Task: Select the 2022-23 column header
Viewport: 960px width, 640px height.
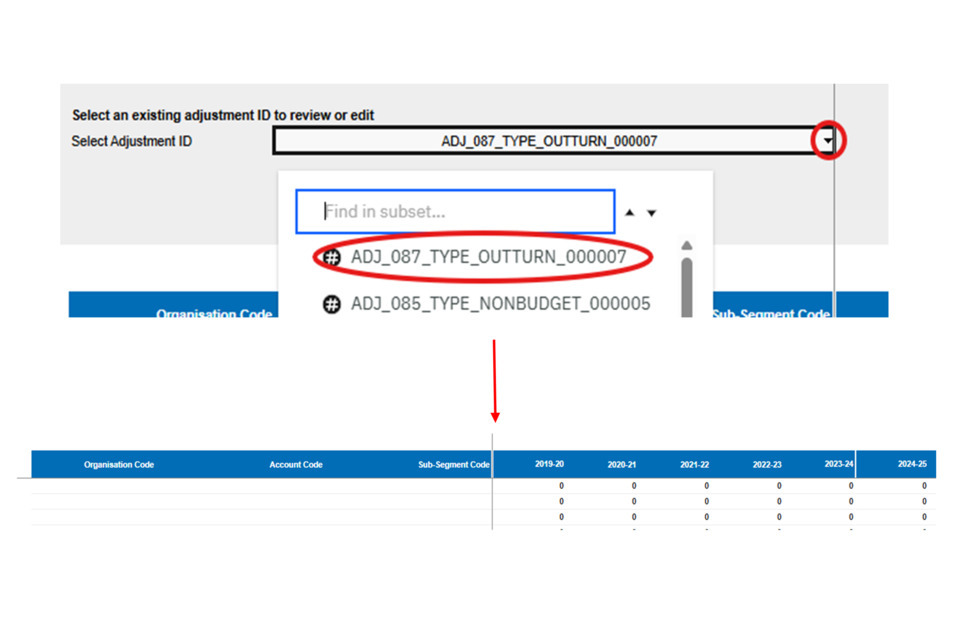Action: [x=767, y=465]
